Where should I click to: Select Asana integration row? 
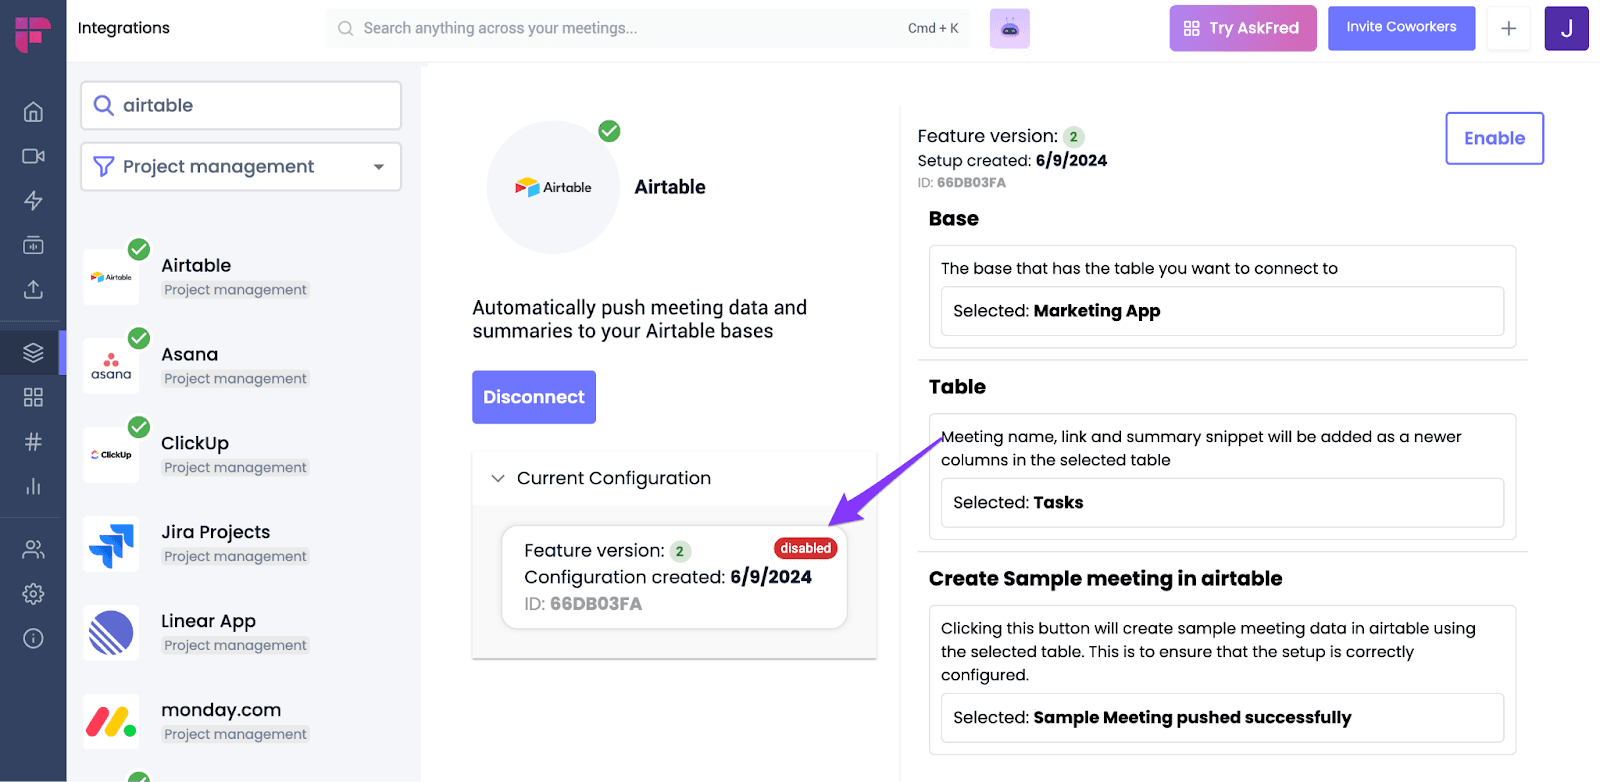coord(241,366)
